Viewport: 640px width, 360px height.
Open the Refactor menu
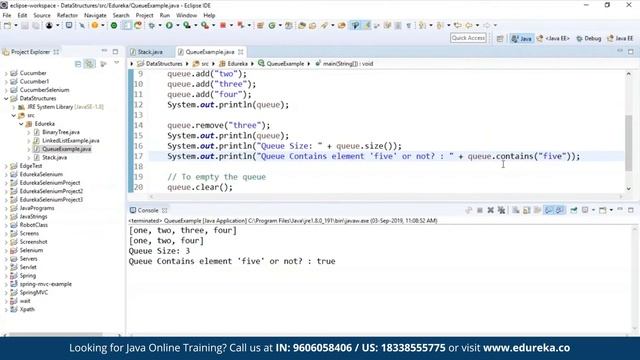pos(67,16)
